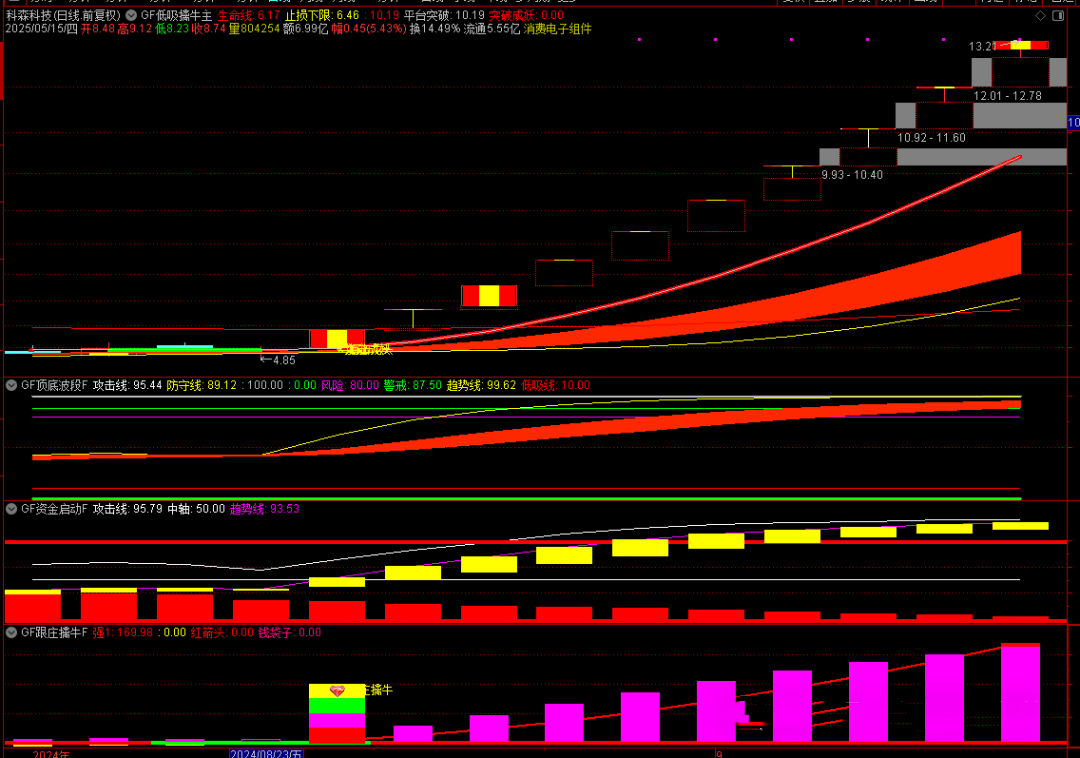1080x758 pixels.
Task: Select the GF资金启动F indicator label
Action: [54, 509]
